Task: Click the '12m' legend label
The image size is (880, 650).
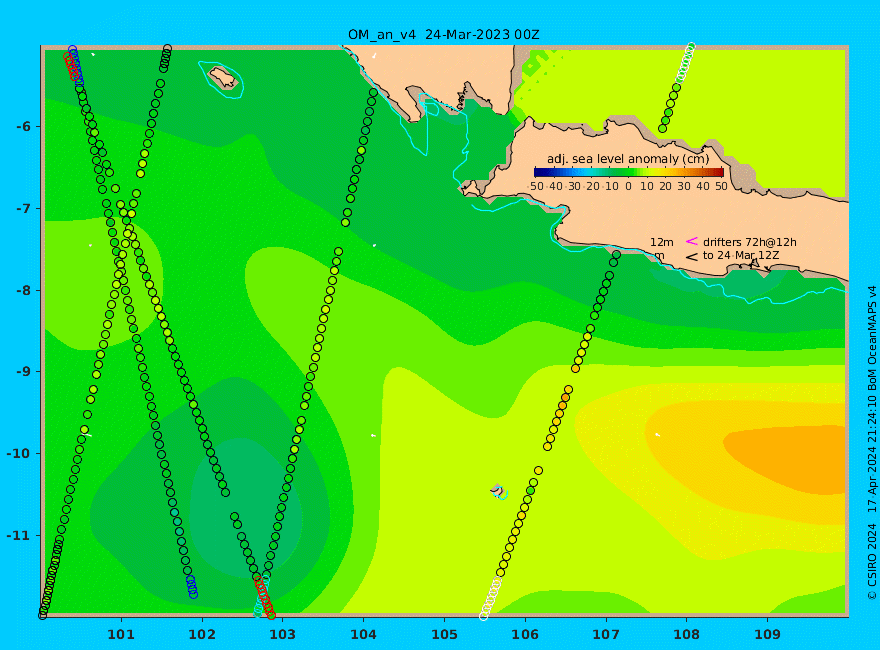Action: coord(662,242)
